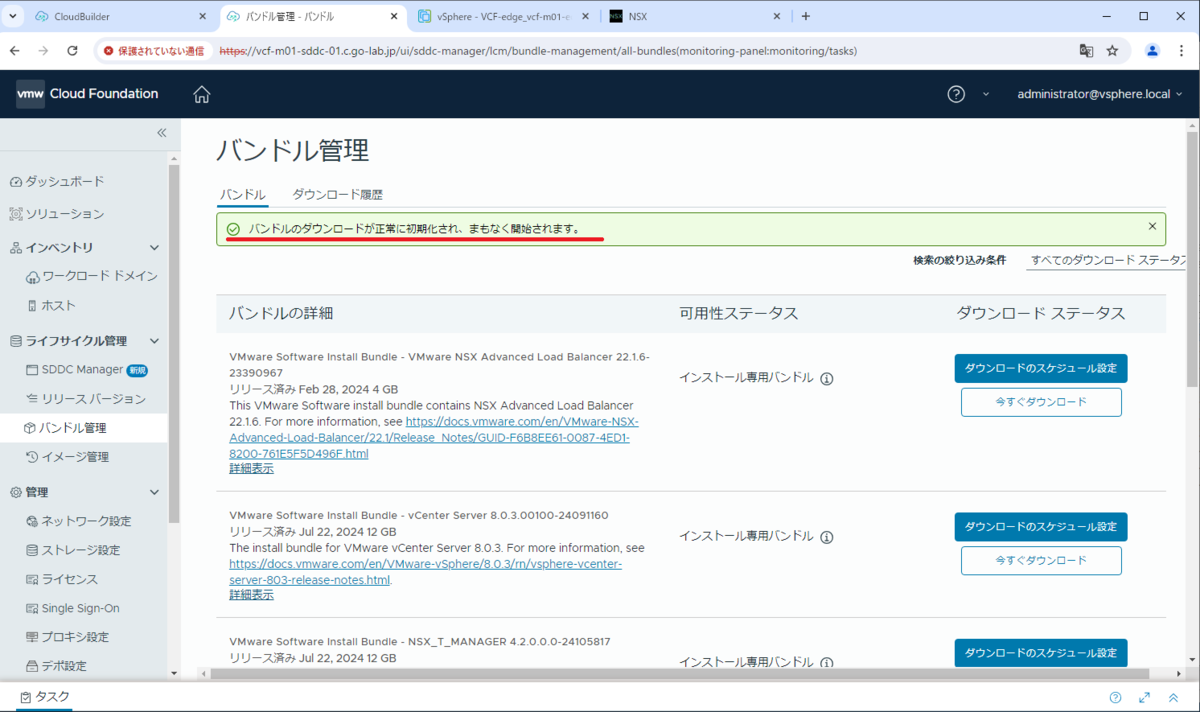The height and width of the screenshot is (712, 1200).
Task: Open Single Sign-On in the sidebar
Action: click(x=73, y=608)
